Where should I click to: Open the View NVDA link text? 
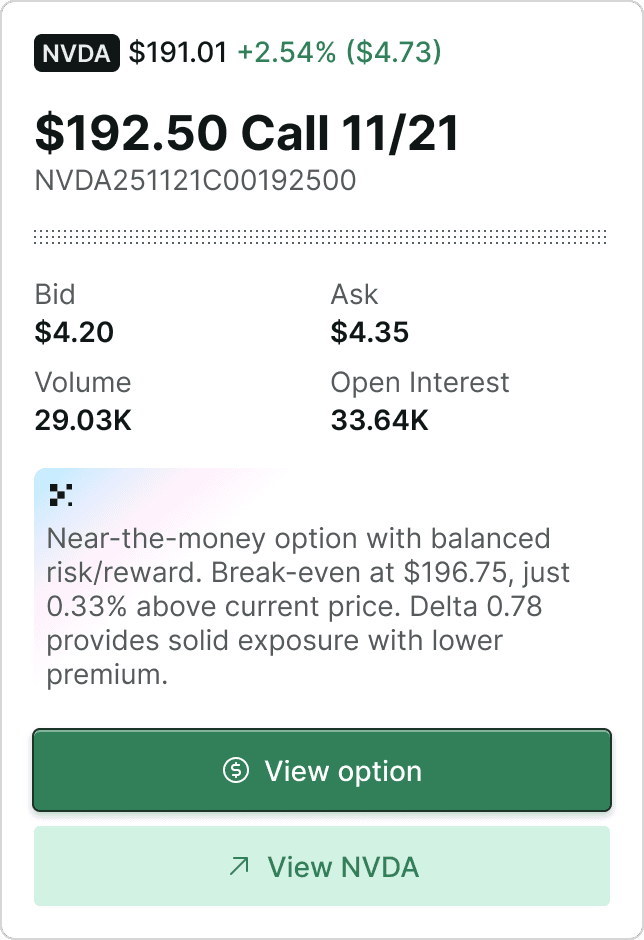click(343, 866)
